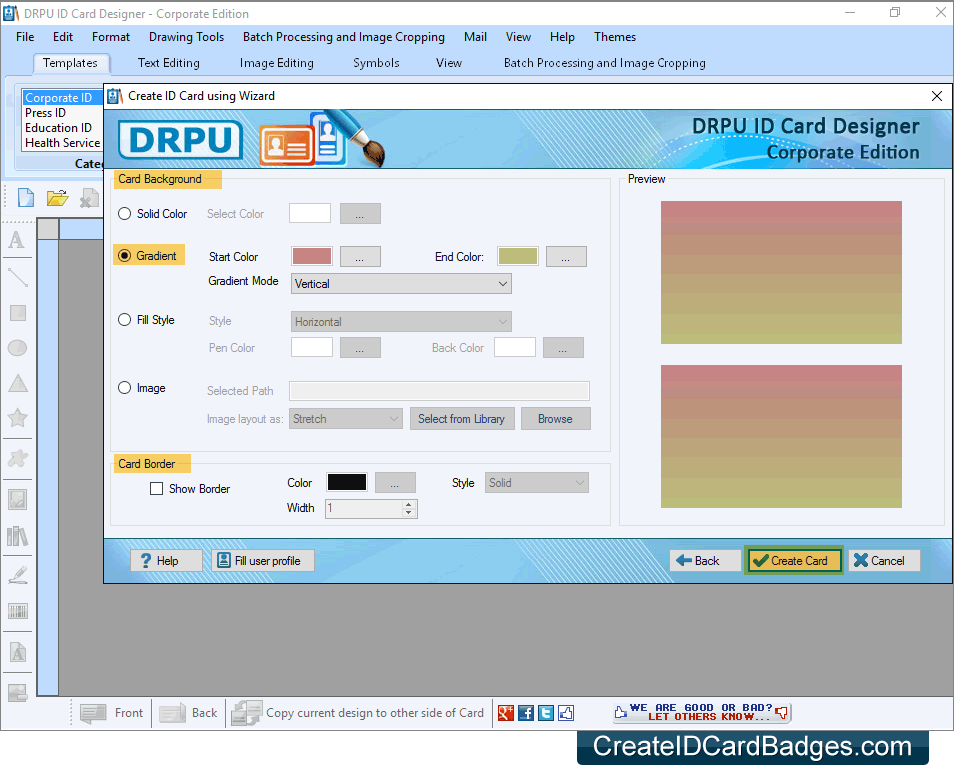954x765 pixels.
Task: Click the gradient Start Color swatch
Action: coord(312,256)
